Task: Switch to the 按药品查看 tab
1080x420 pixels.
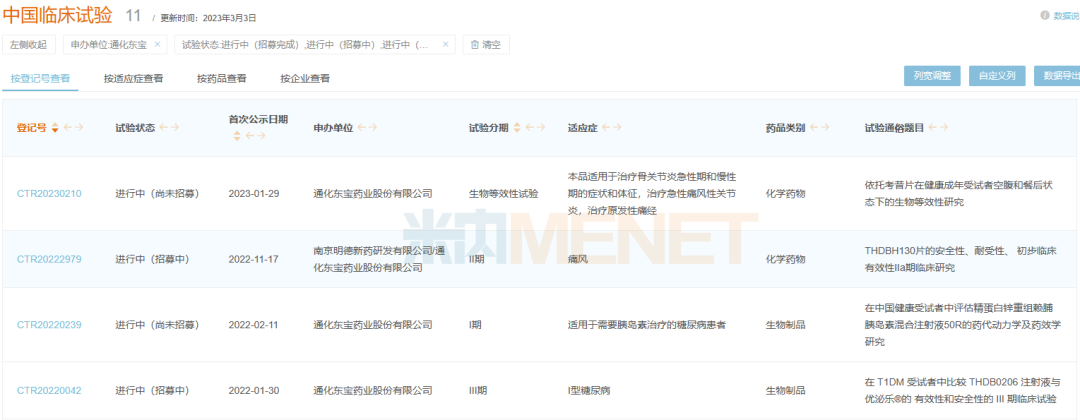Action: (221, 78)
